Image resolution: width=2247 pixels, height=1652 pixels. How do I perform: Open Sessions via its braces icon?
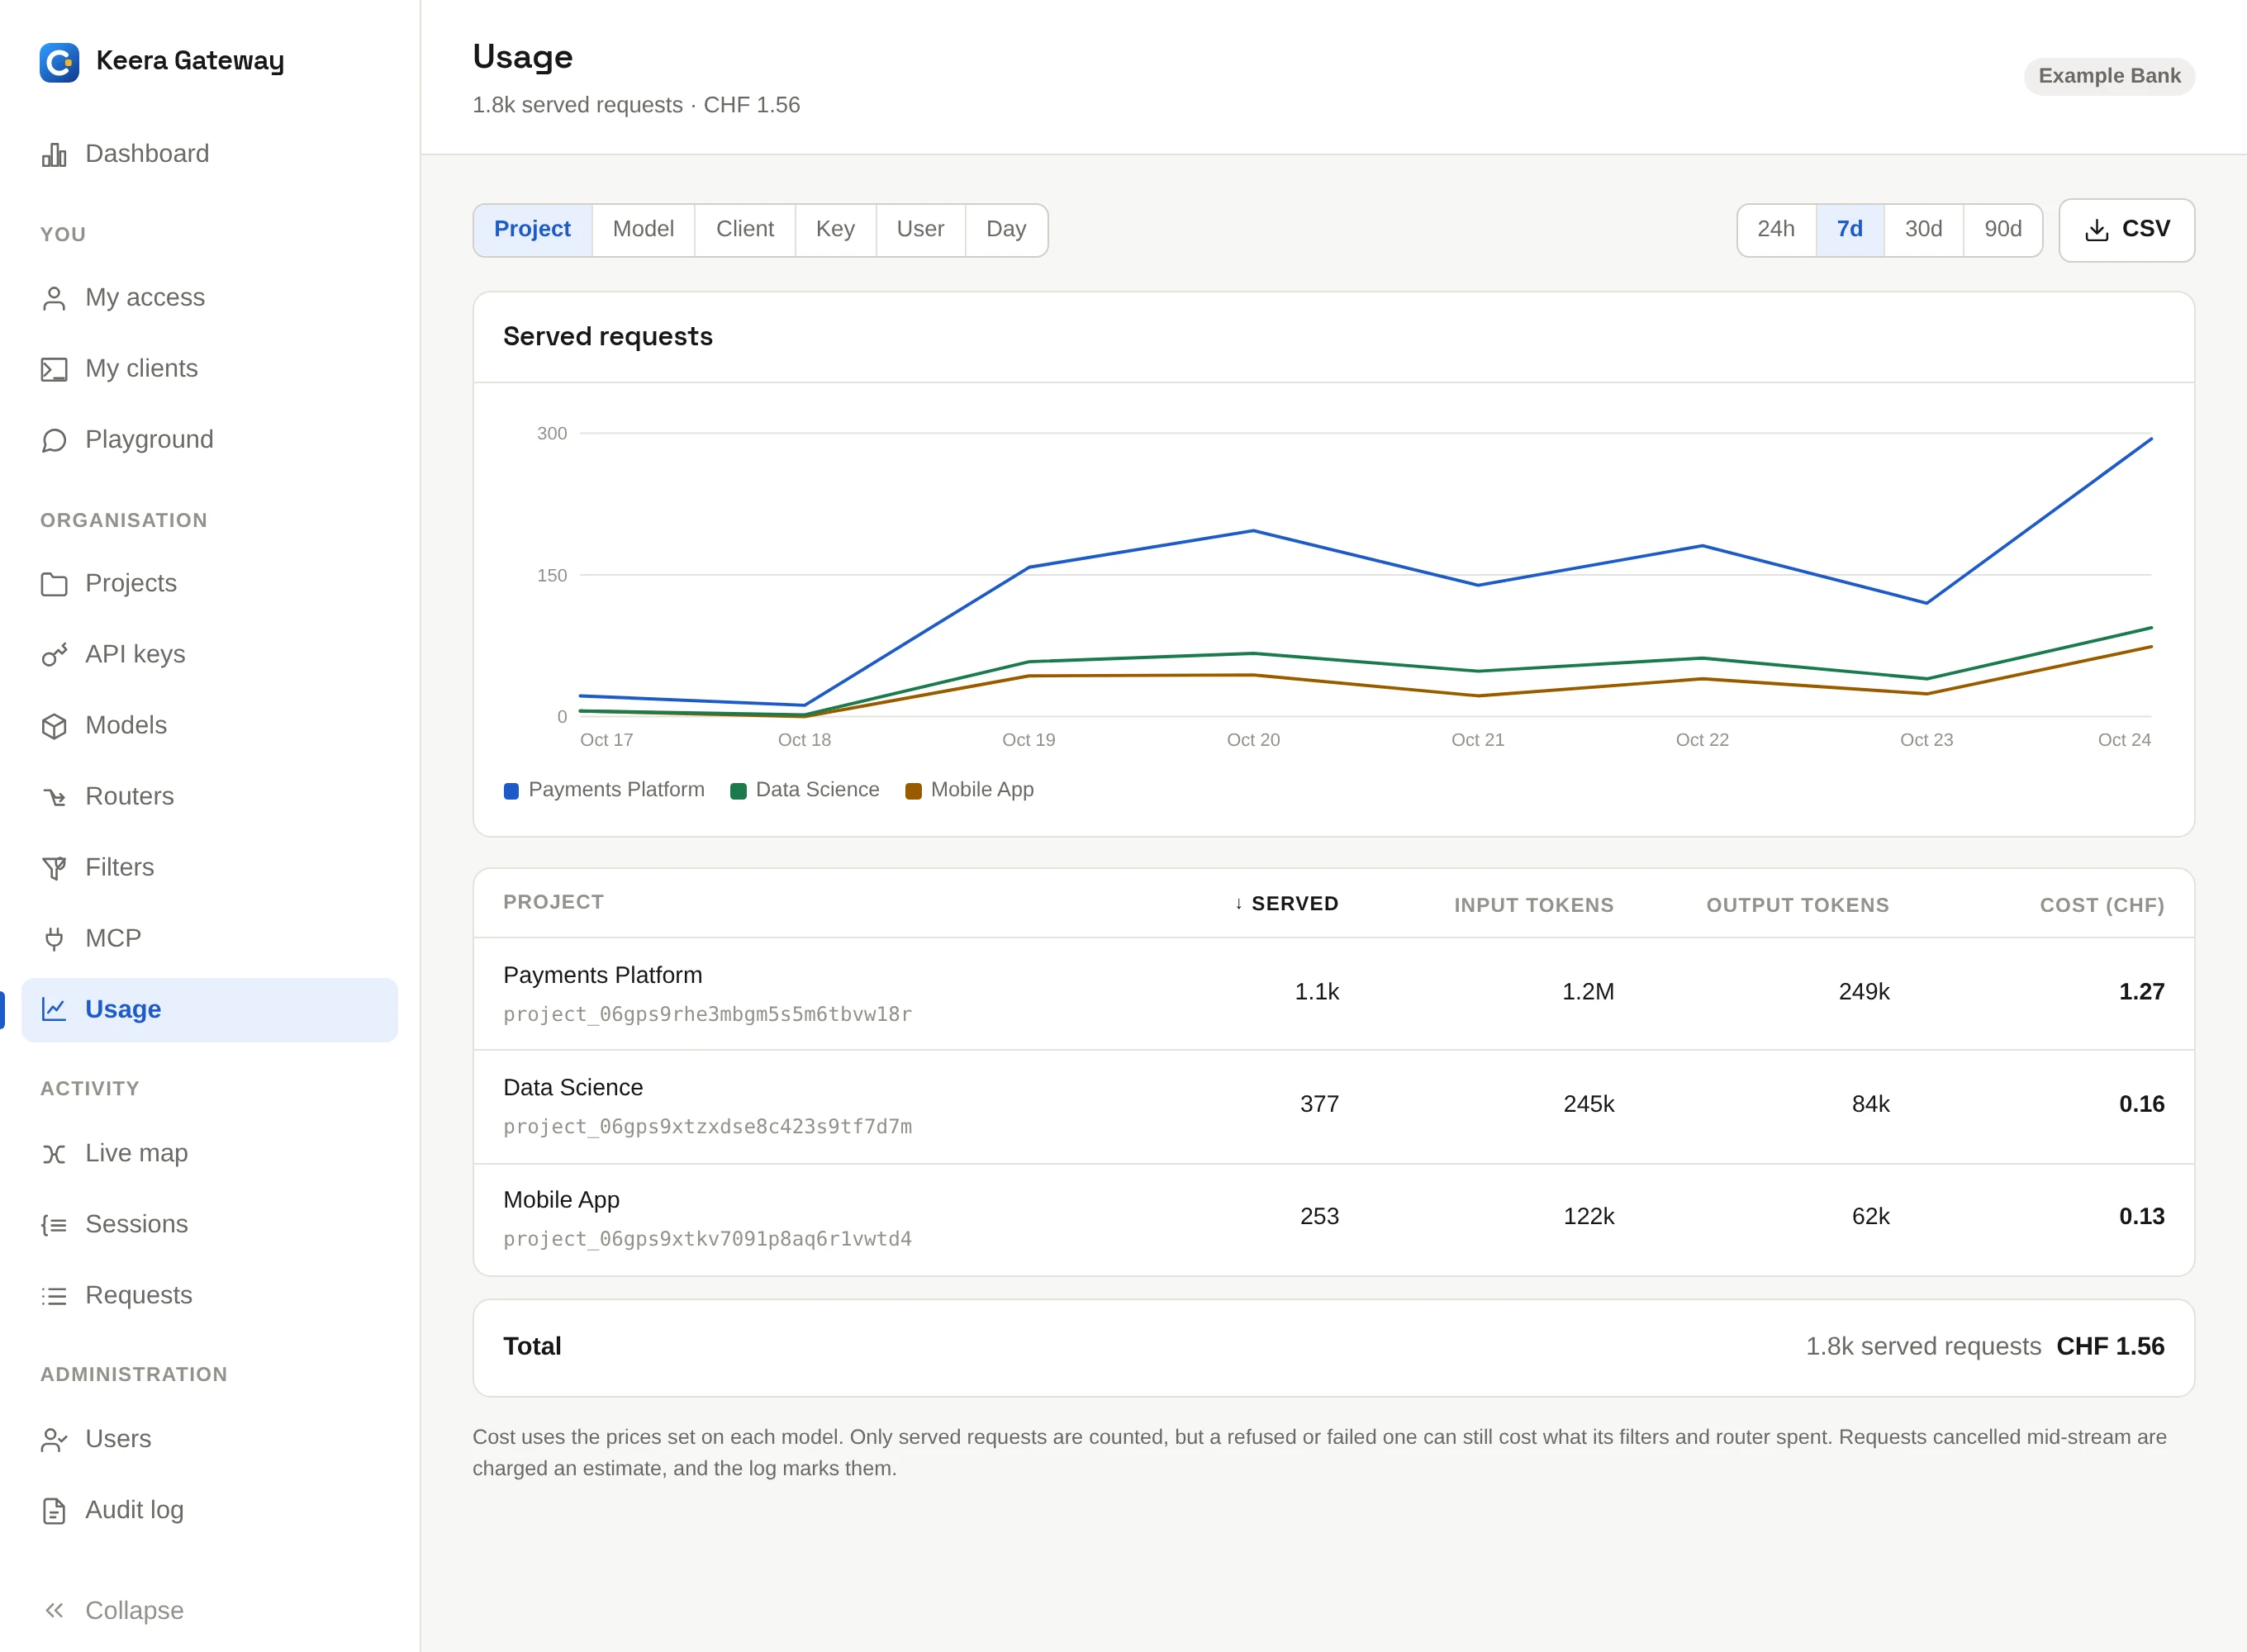point(54,1225)
